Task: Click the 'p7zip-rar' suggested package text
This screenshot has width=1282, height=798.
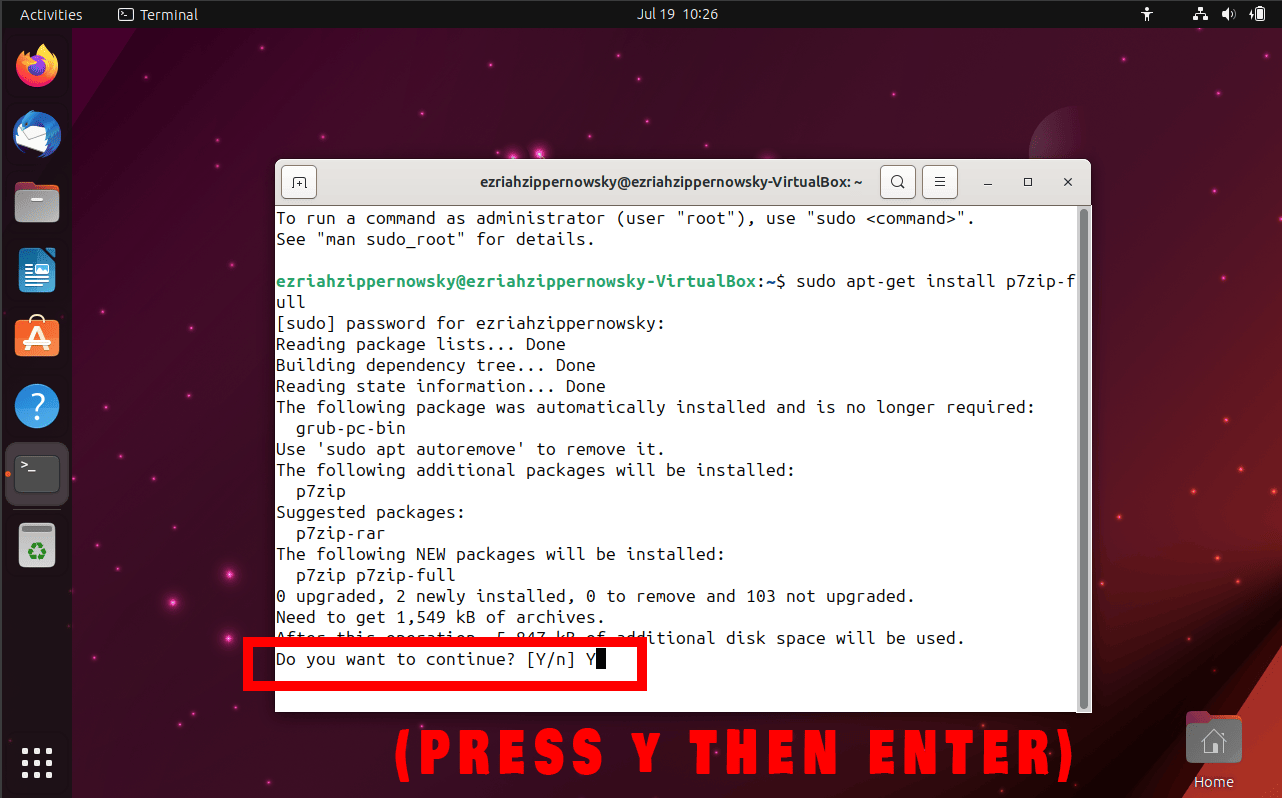Action: [341, 533]
